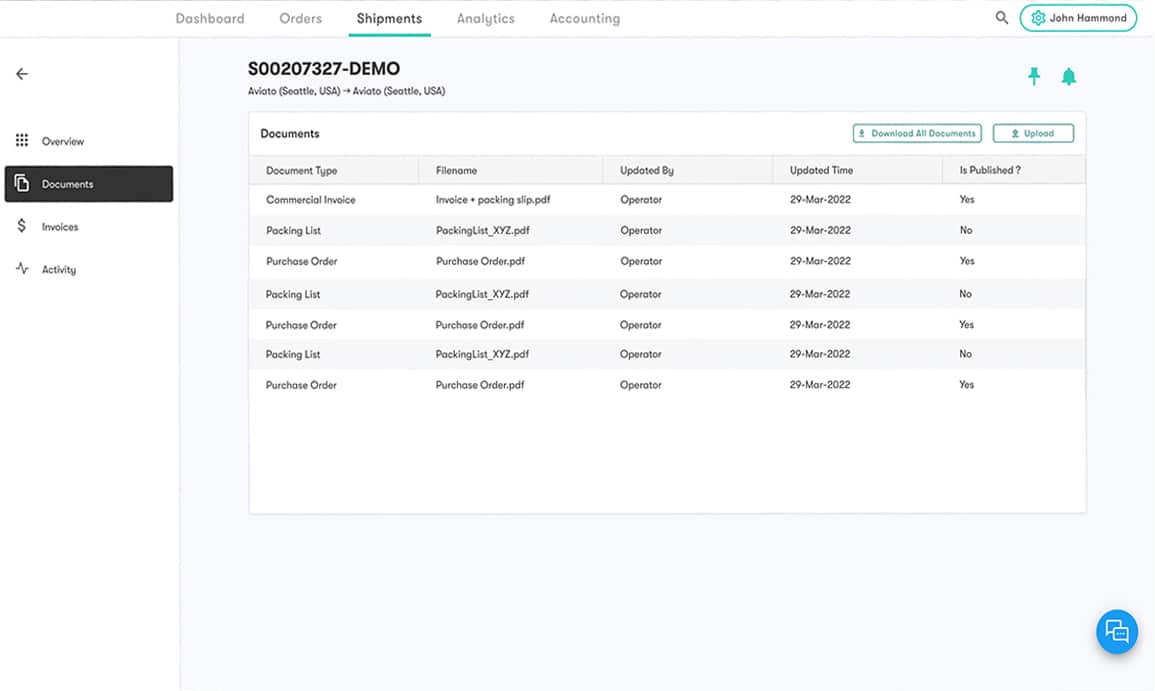The height and width of the screenshot is (691, 1155).
Task: Click the Upload button
Action: tap(1033, 133)
